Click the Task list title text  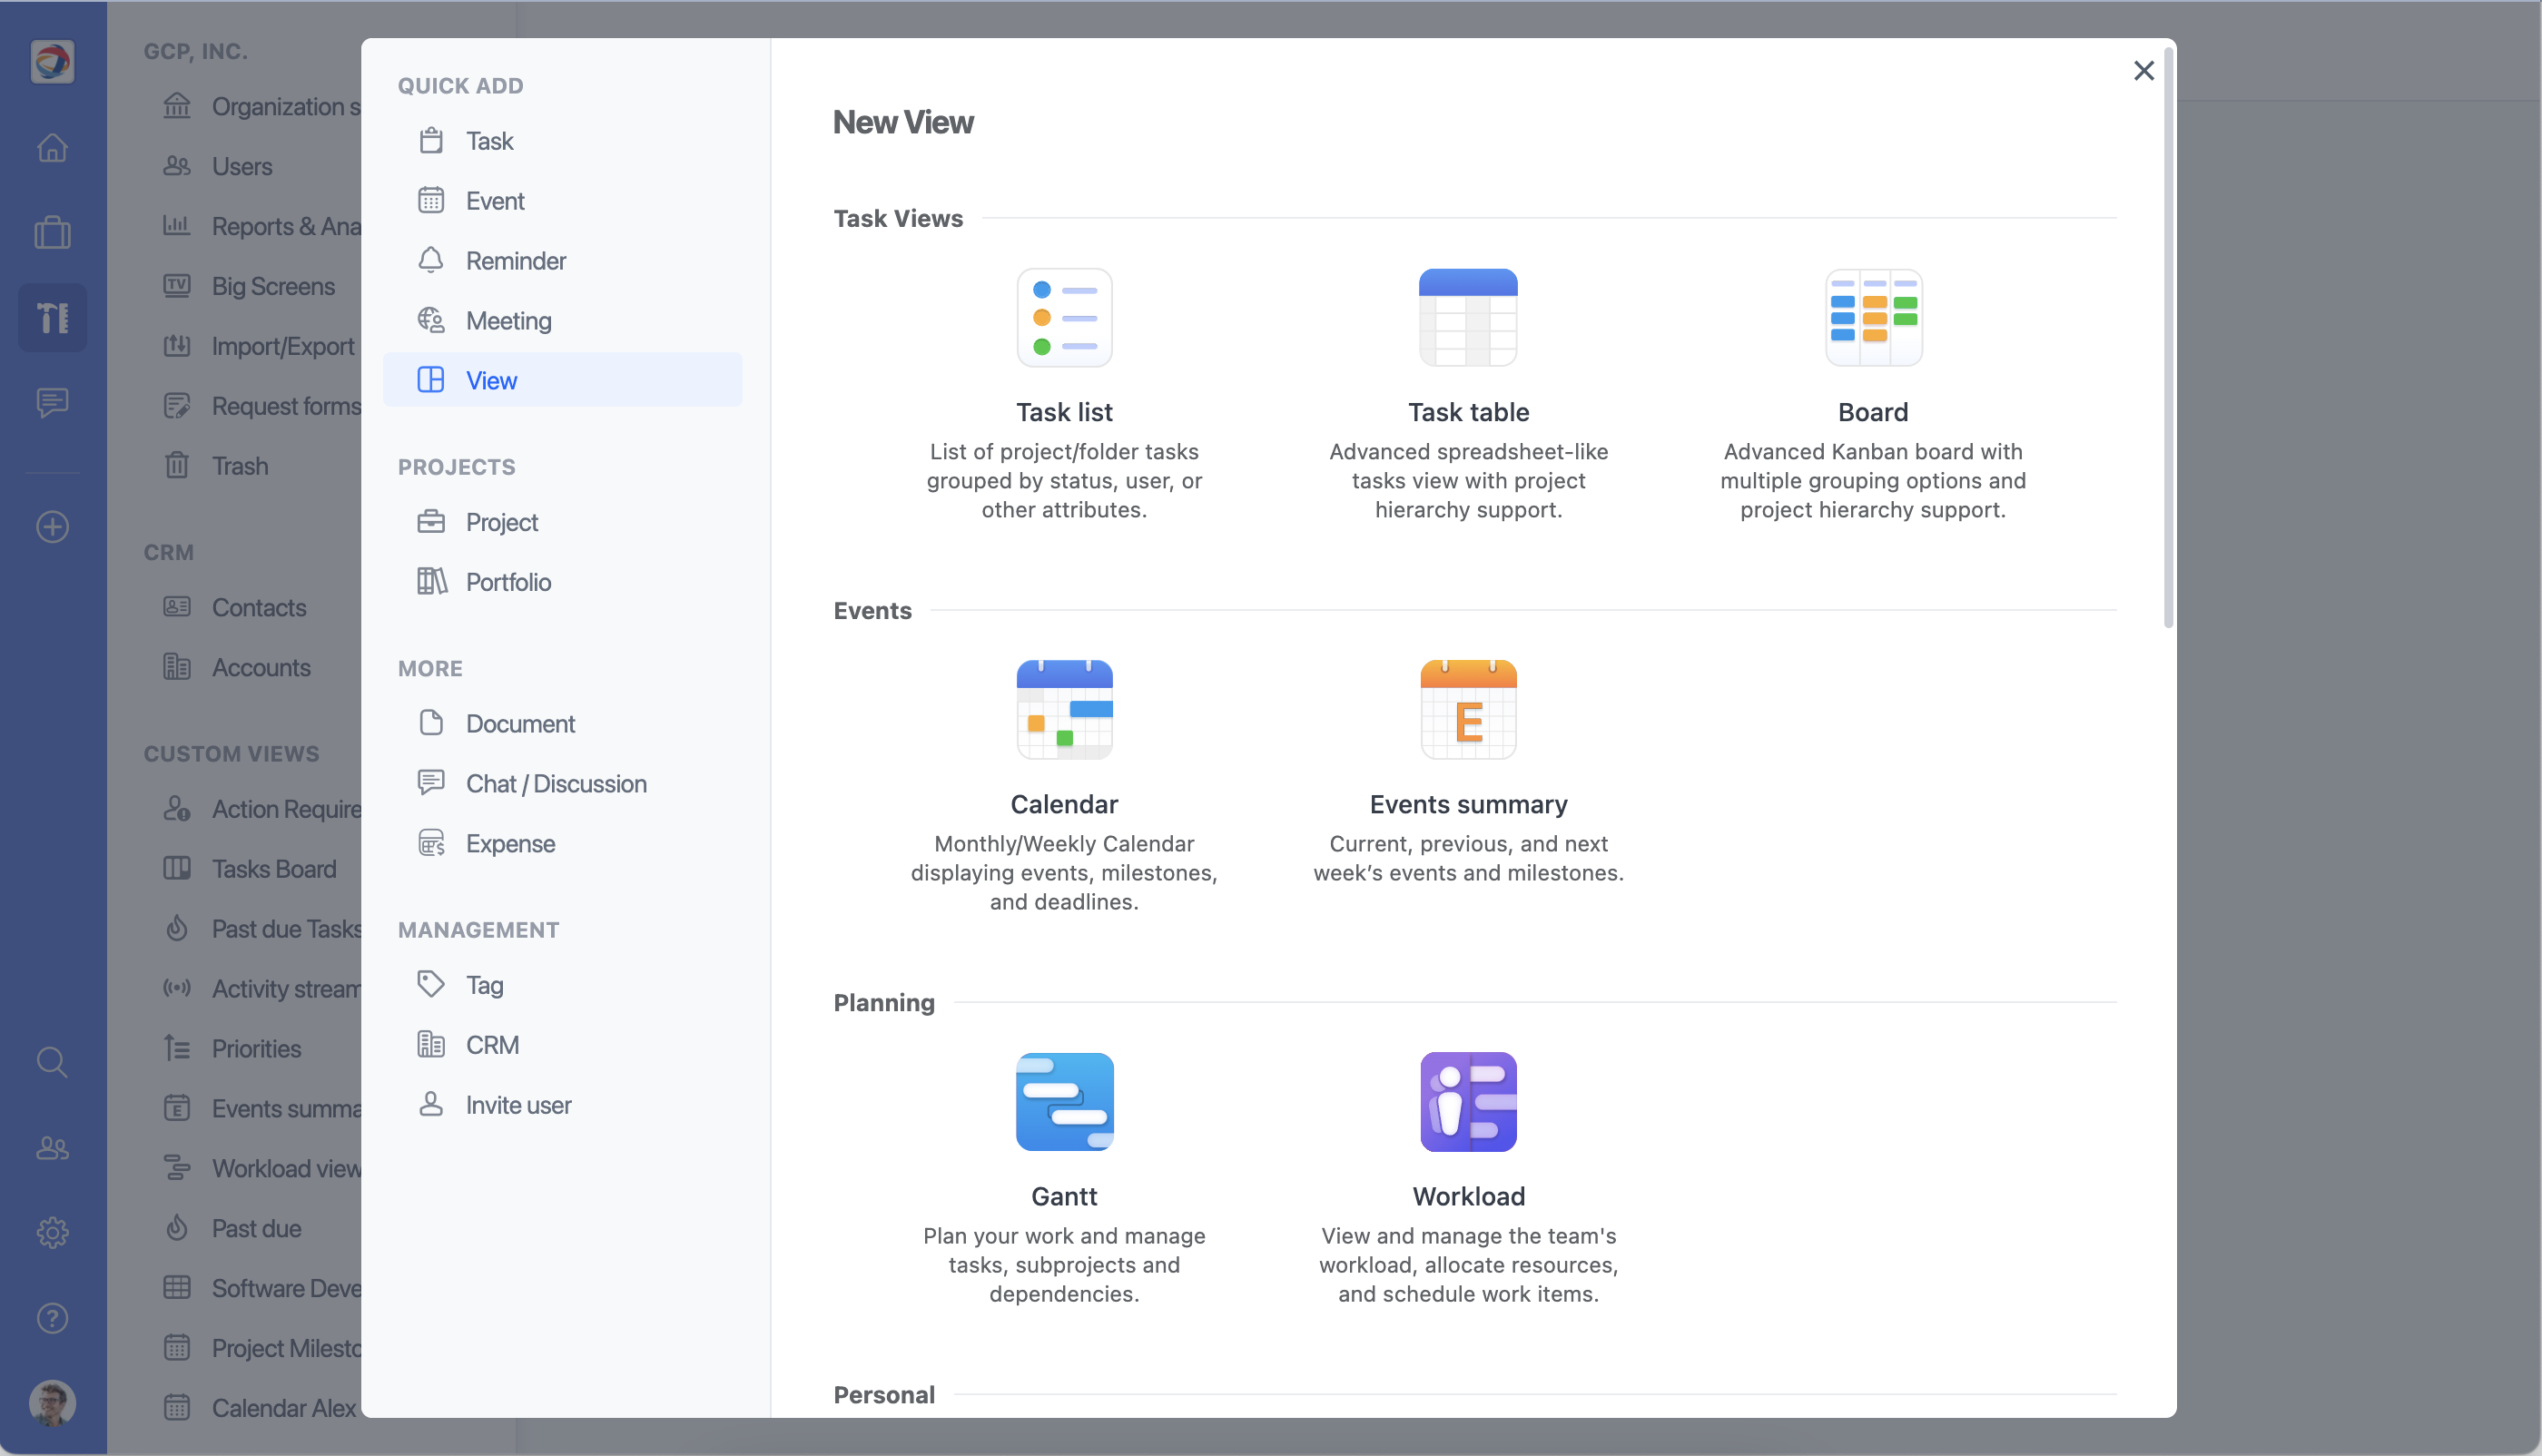1064,412
